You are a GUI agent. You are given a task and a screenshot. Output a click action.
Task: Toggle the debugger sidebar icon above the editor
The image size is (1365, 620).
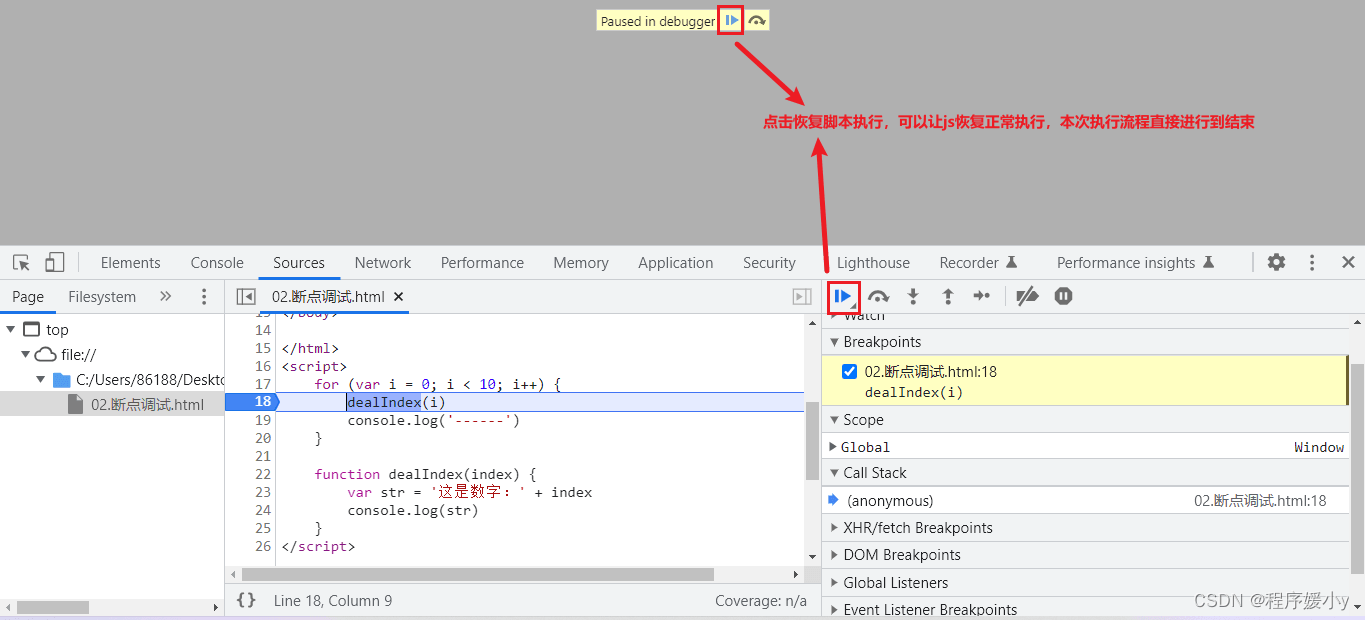point(802,297)
